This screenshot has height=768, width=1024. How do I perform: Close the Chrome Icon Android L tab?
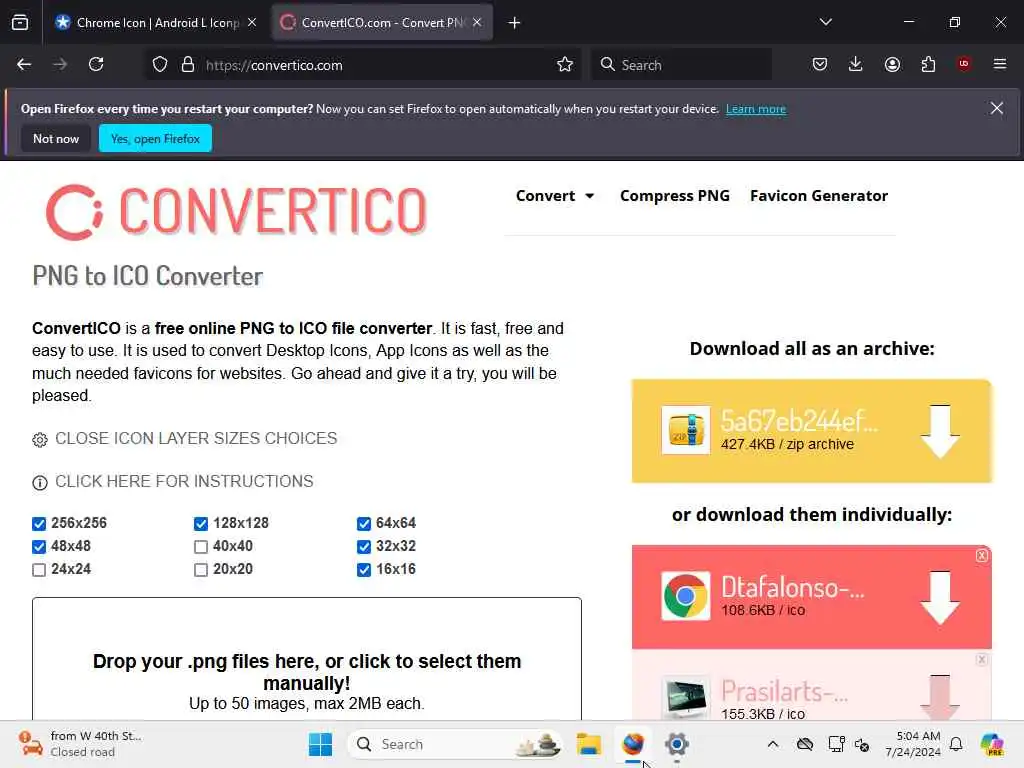point(252,22)
